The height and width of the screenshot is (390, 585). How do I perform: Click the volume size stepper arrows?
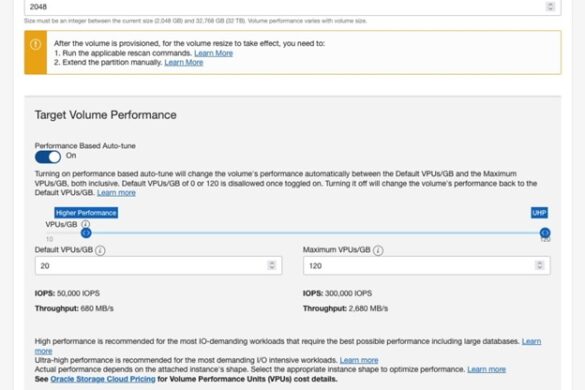(x=550, y=6)
